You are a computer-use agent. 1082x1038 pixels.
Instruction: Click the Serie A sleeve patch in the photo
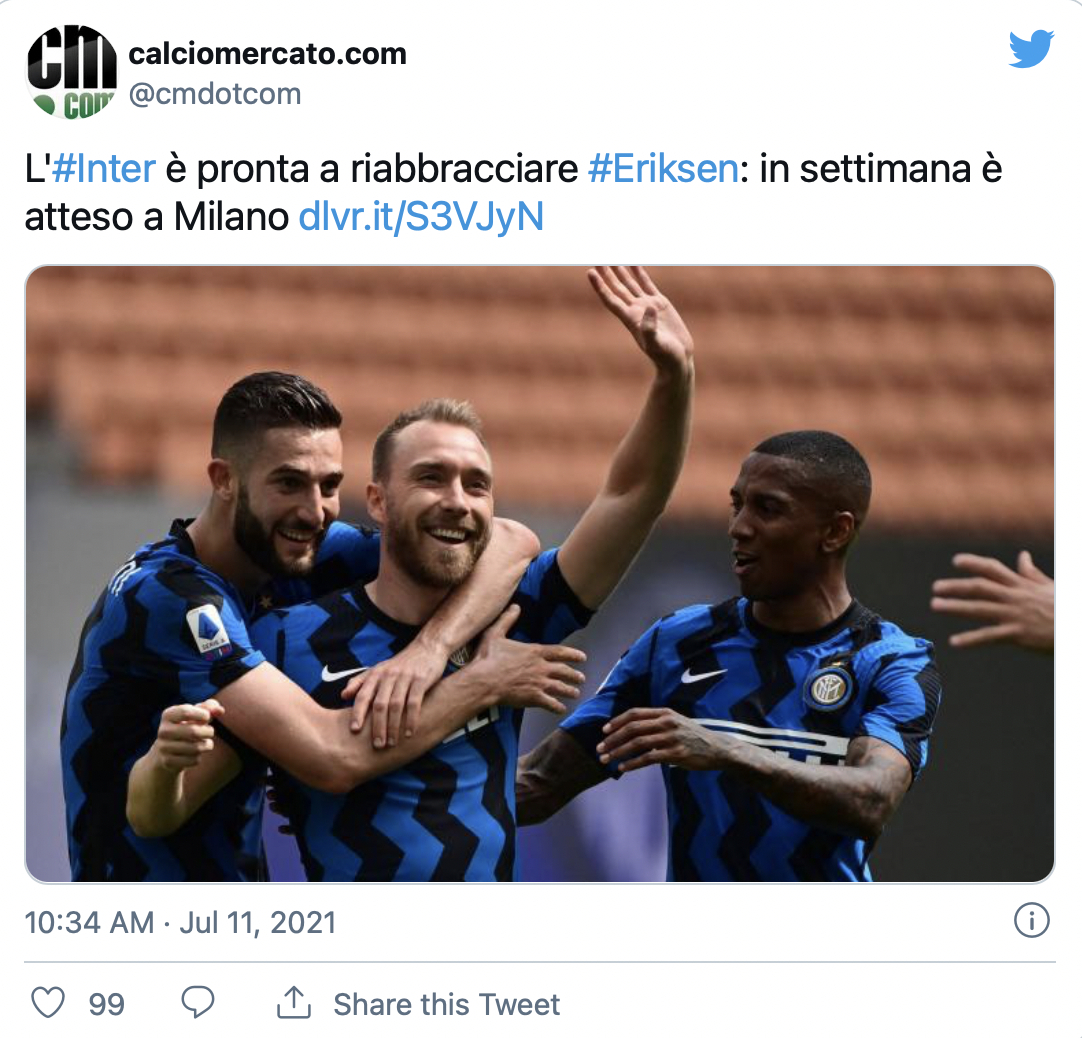[x=208, y=631]
